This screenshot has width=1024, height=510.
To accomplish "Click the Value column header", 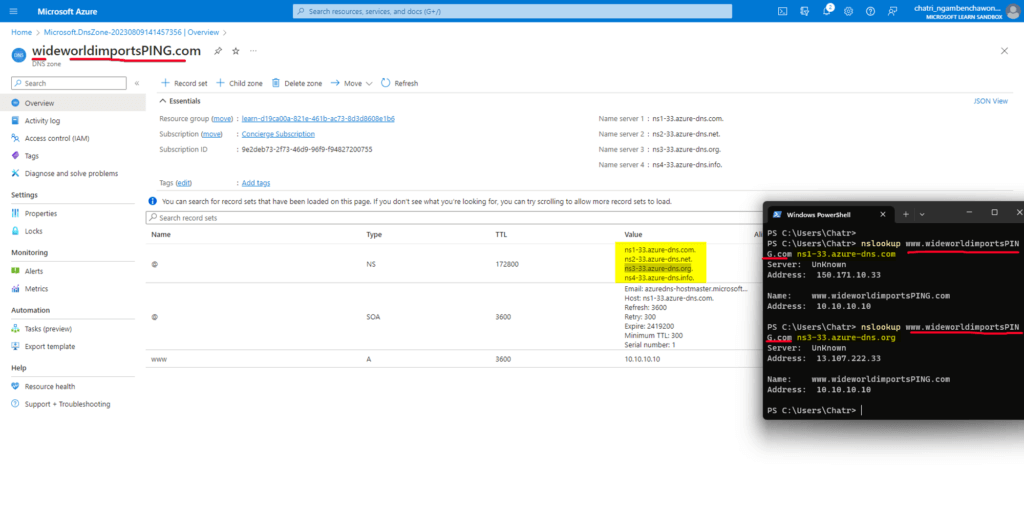I will [x=633, y=234].
